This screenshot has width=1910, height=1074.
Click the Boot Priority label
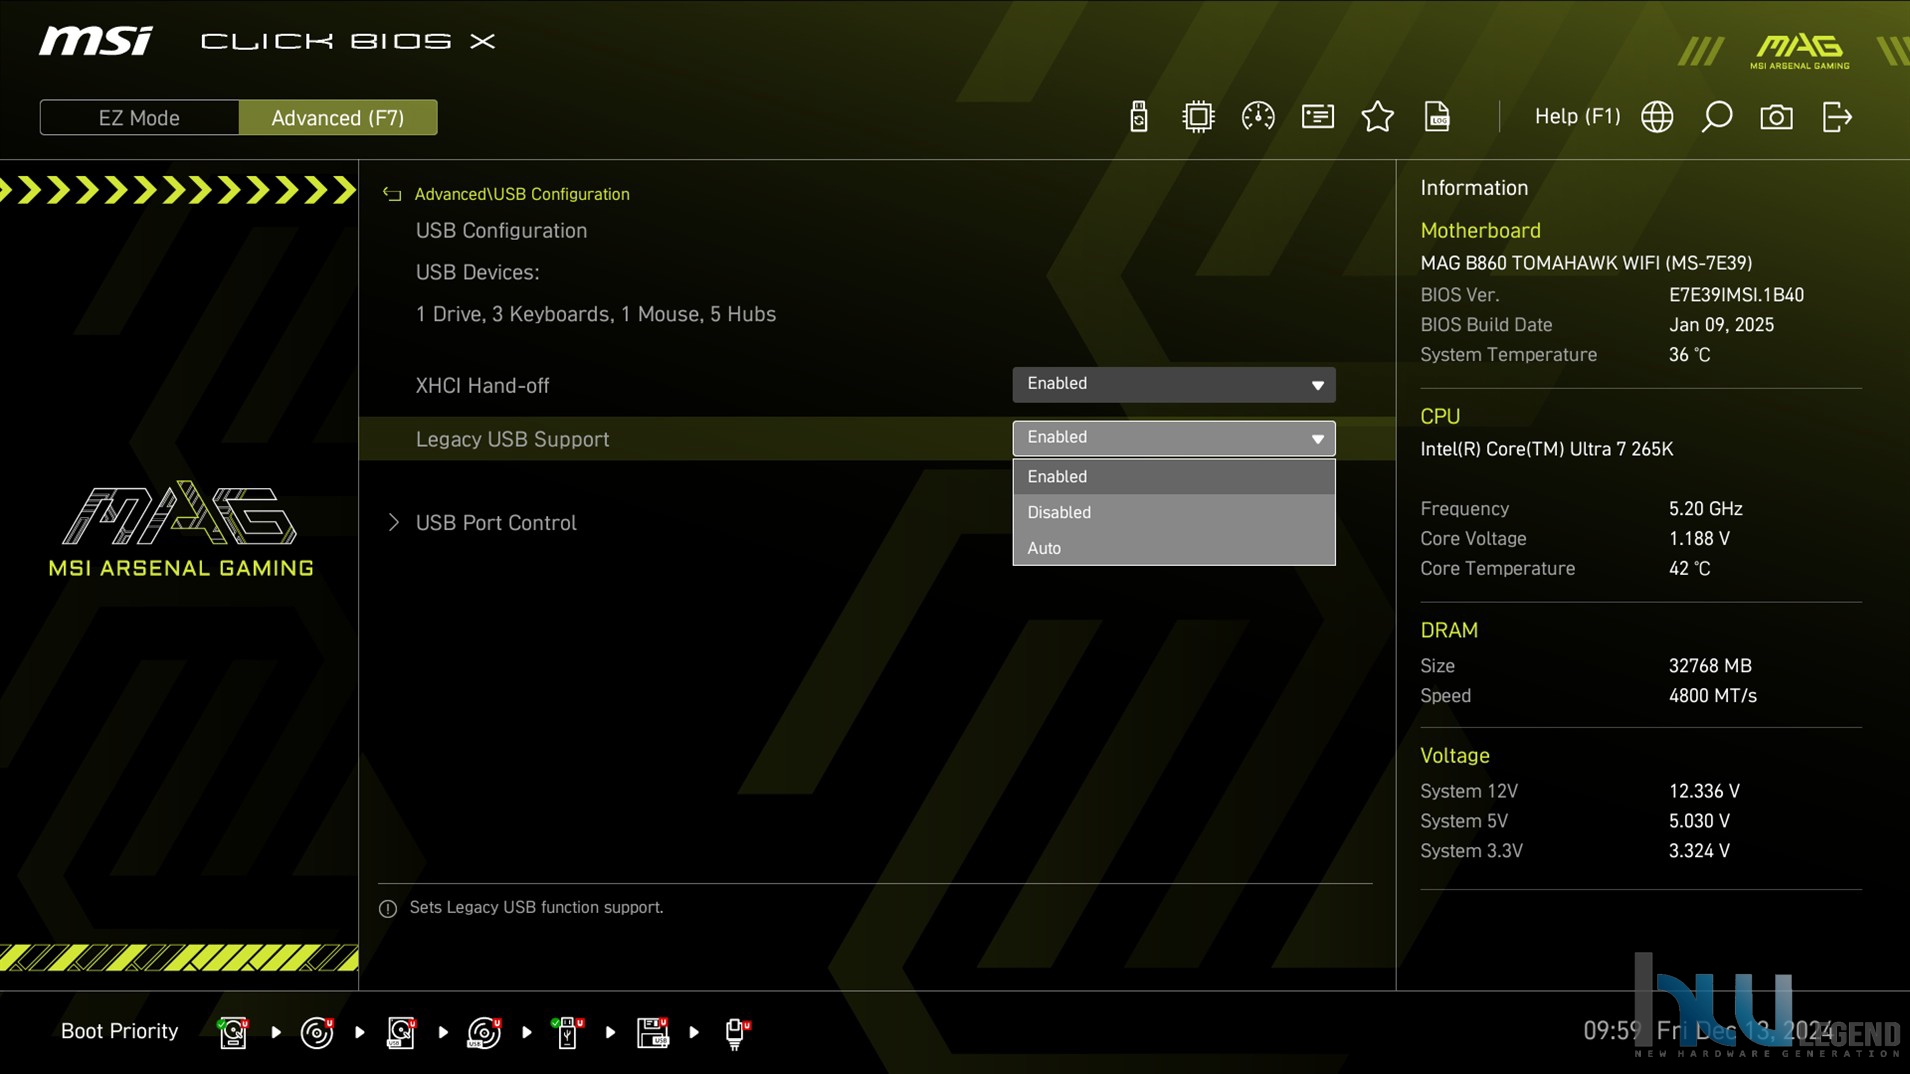point(119,1031)
